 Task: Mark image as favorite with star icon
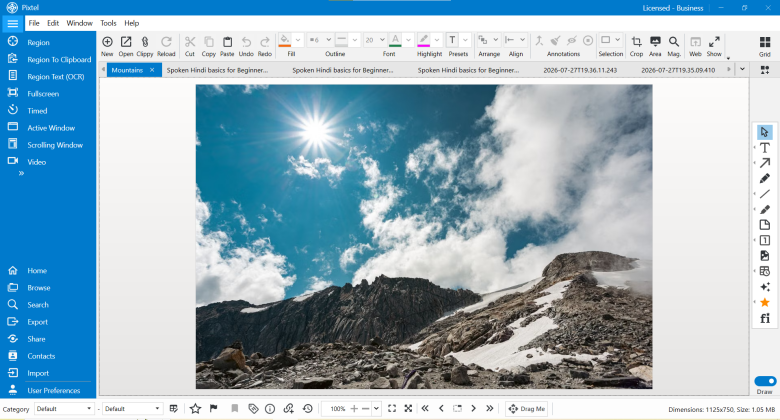195,409
